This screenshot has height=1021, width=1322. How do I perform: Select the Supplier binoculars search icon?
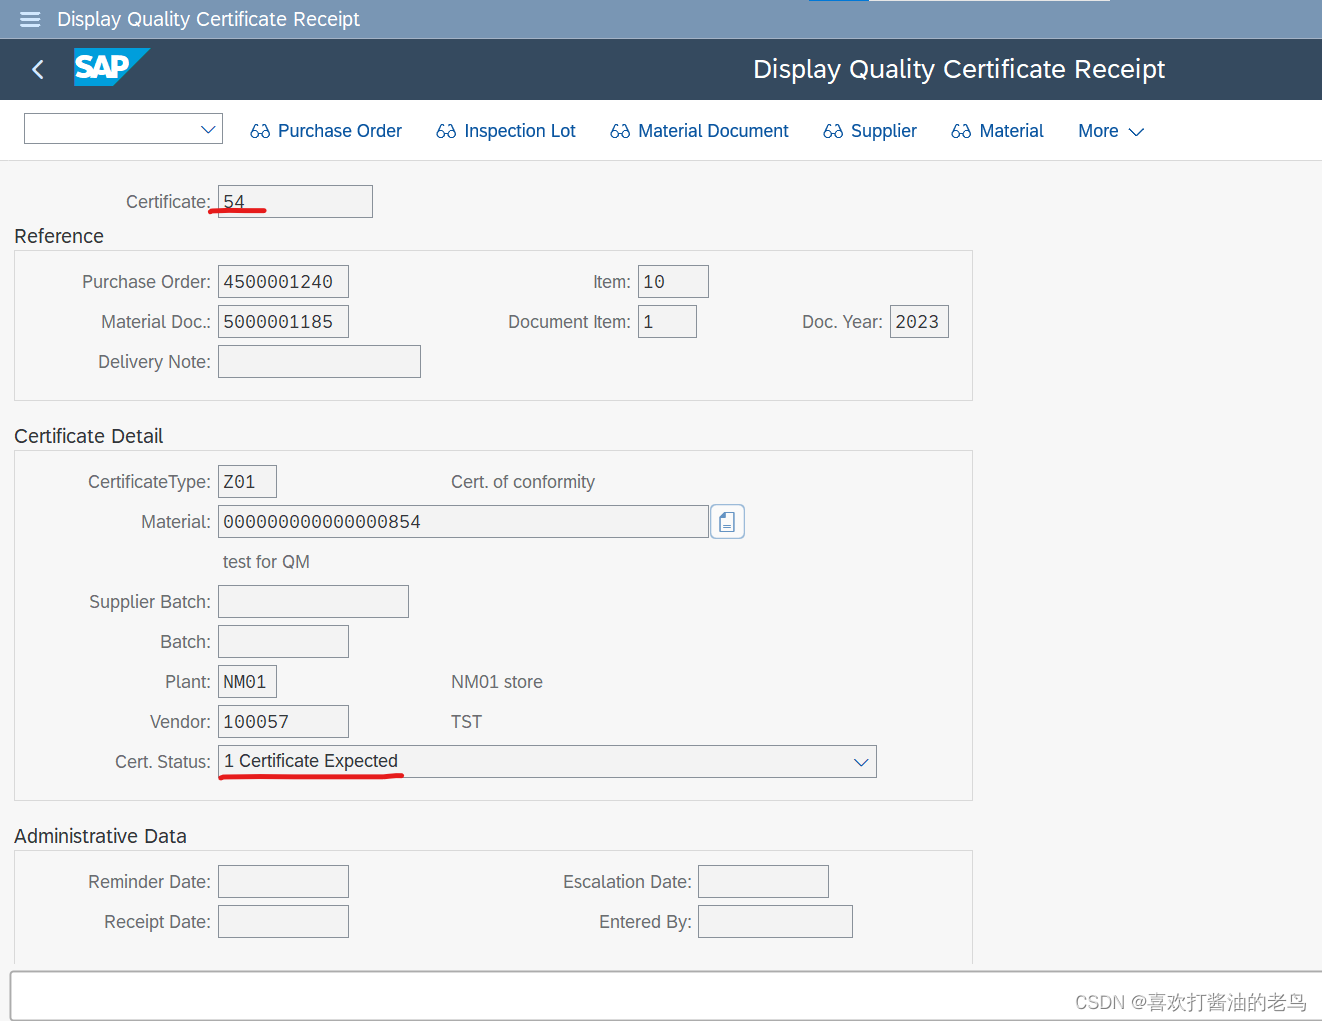[833, 130]
